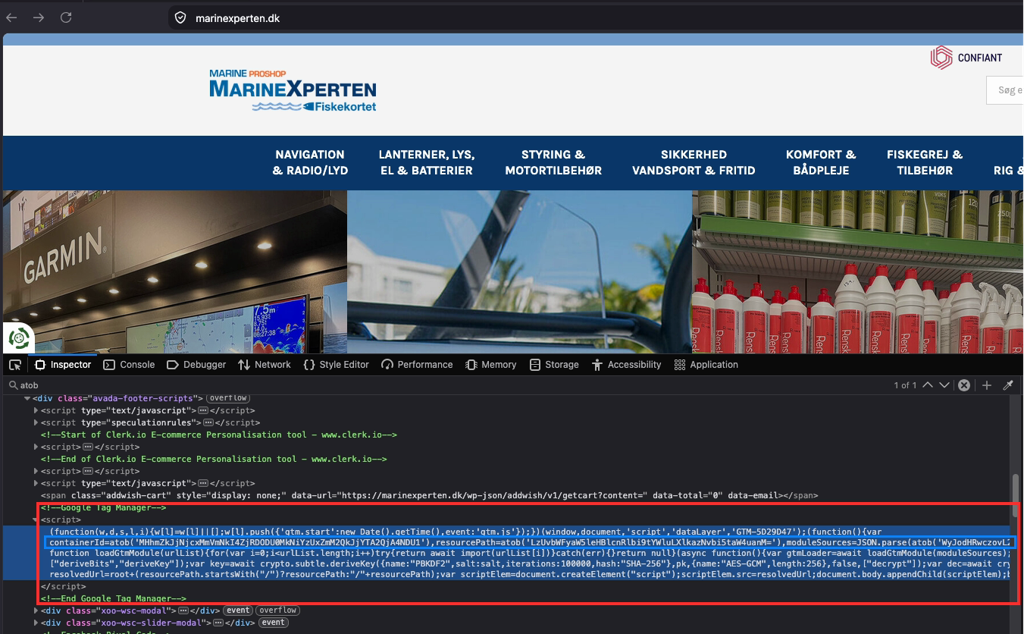Switch to the Application tab
Screen dimensions: 1024x634
tap(706, 365)
